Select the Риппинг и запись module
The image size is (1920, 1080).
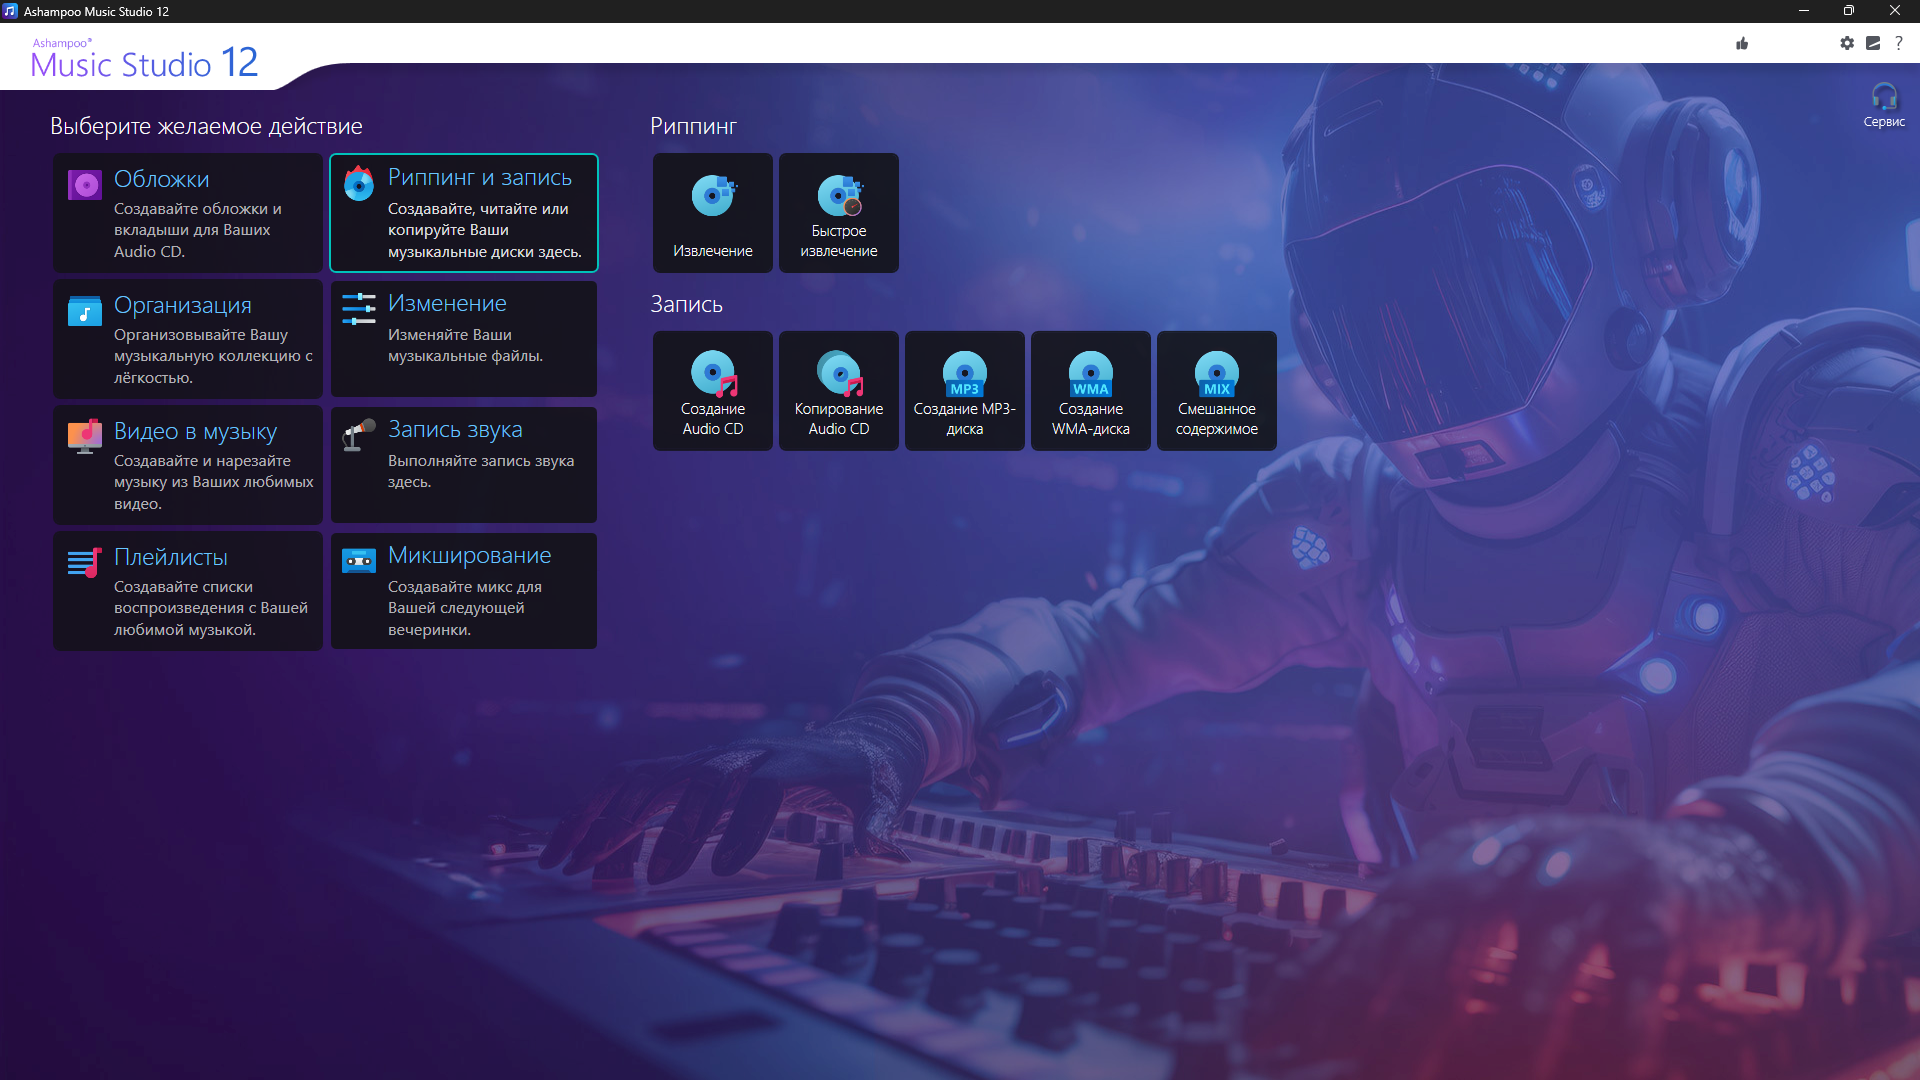pyautogui.click(x=464, y=213)
